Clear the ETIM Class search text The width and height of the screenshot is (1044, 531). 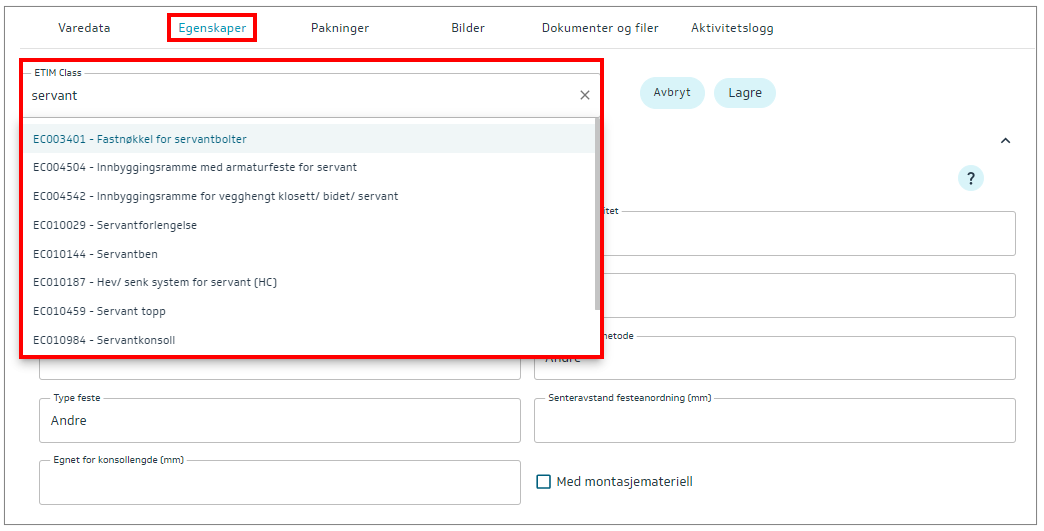click(585, 96)
